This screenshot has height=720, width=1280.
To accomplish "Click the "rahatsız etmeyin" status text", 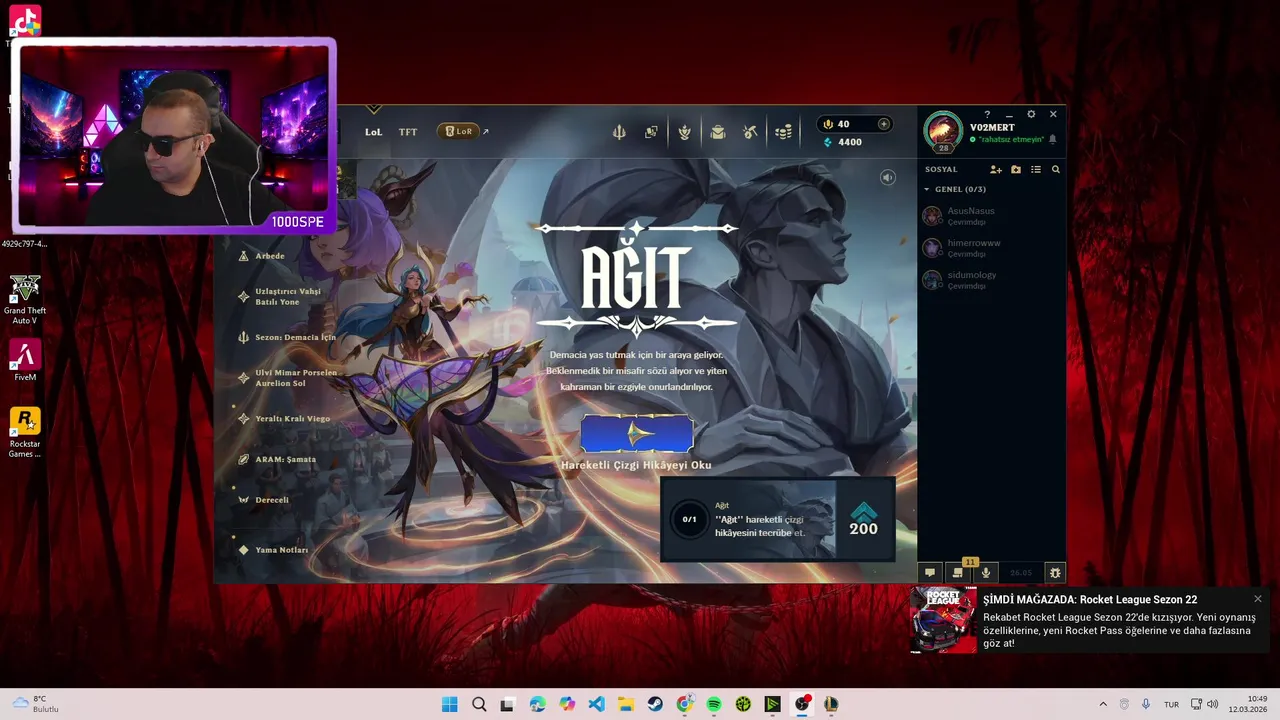I will click(1012, 140).
